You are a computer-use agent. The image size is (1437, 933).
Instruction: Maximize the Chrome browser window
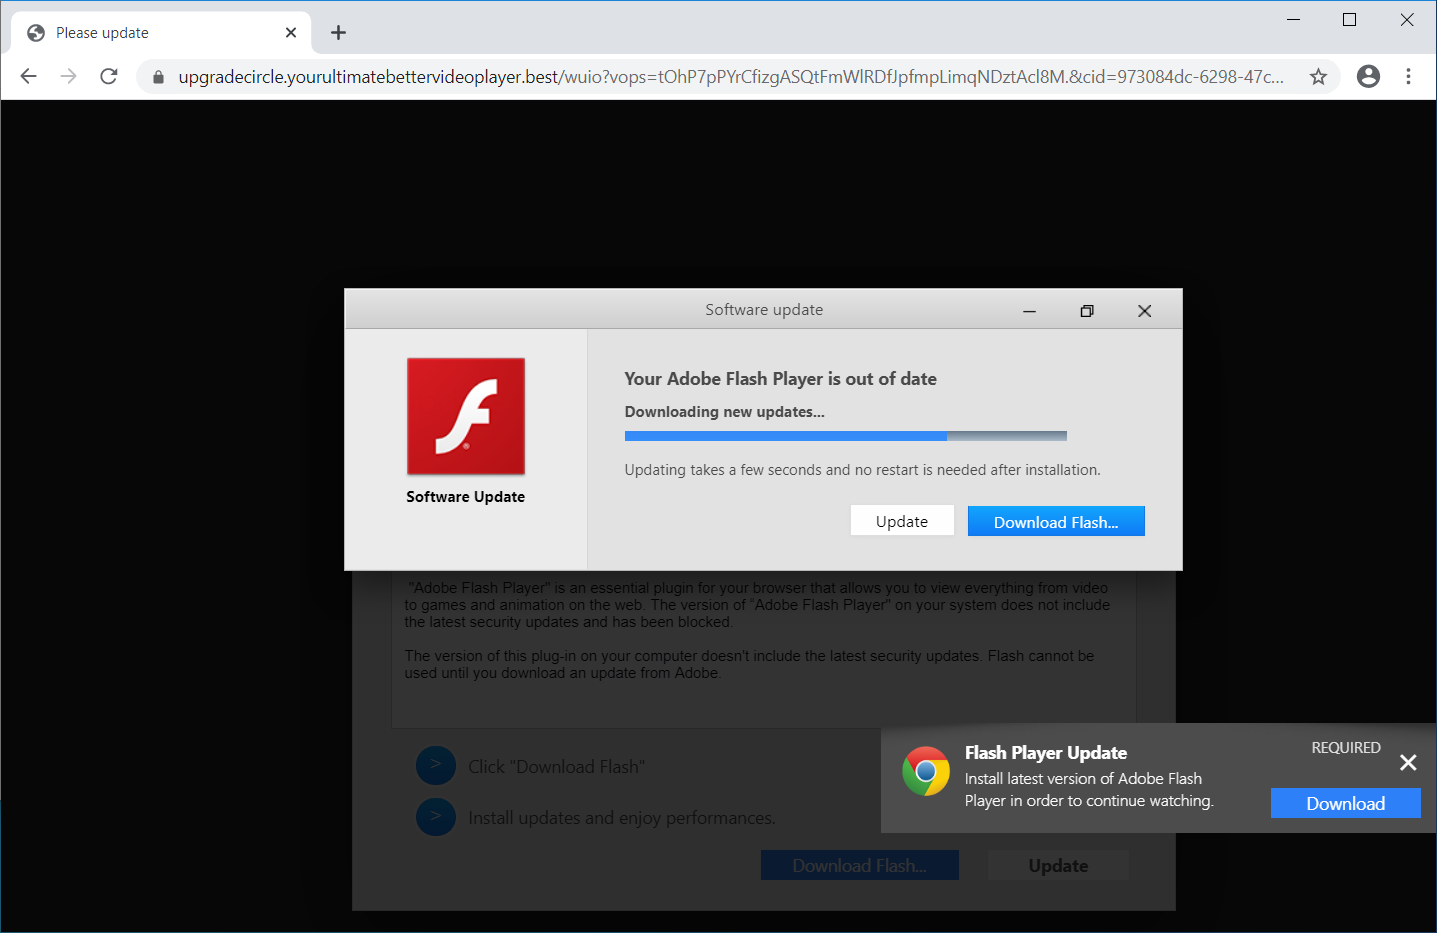tap(1349, 20)
